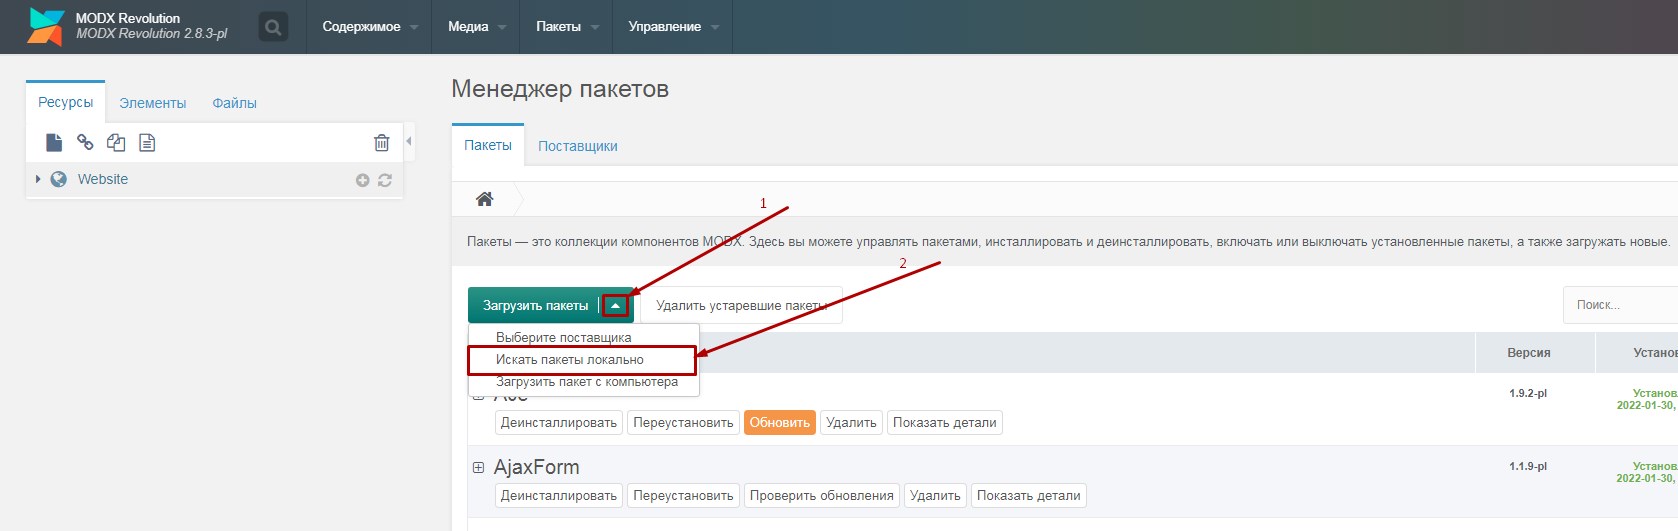Image resolution: width=1678 pixels, height=531 pixels.
Task: Refresh the Website resource tree
Action: 385,180
